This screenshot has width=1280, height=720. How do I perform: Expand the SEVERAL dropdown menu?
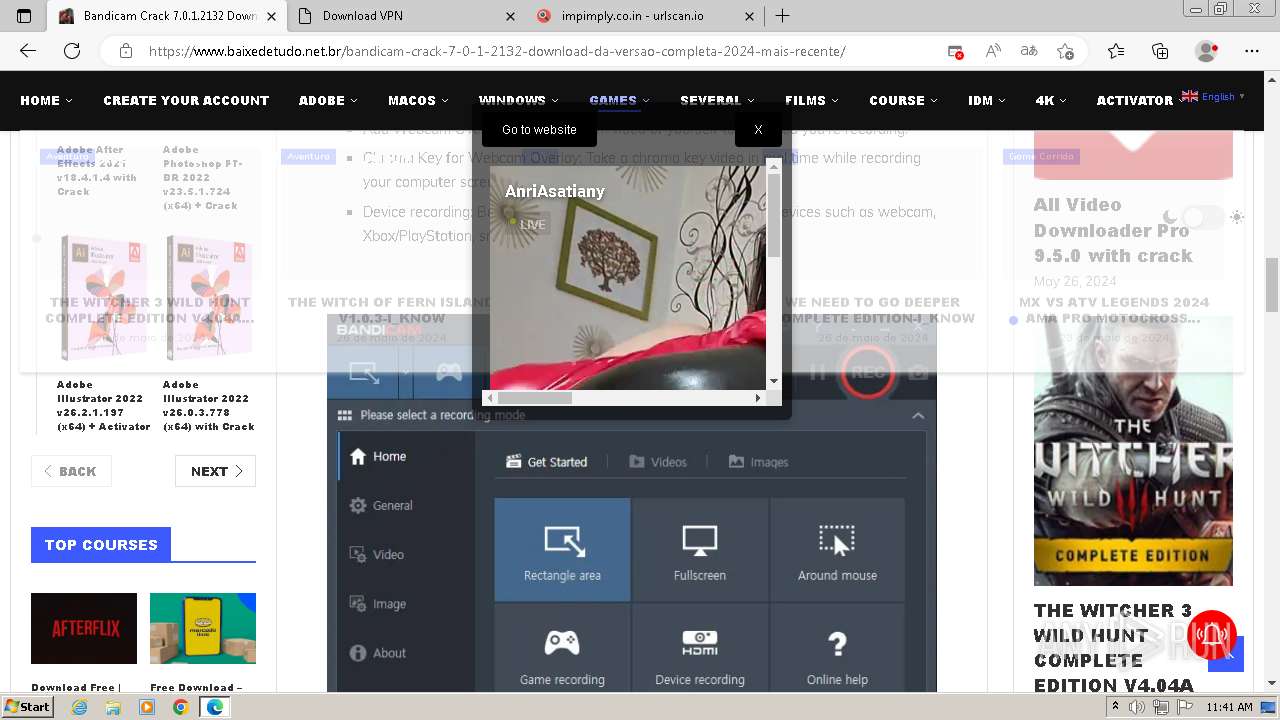(x=717, y=100)
